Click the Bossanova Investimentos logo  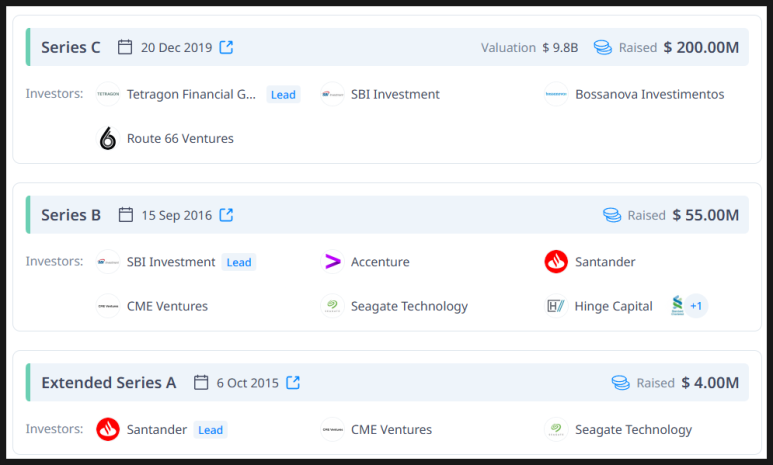tap(556, 94)
